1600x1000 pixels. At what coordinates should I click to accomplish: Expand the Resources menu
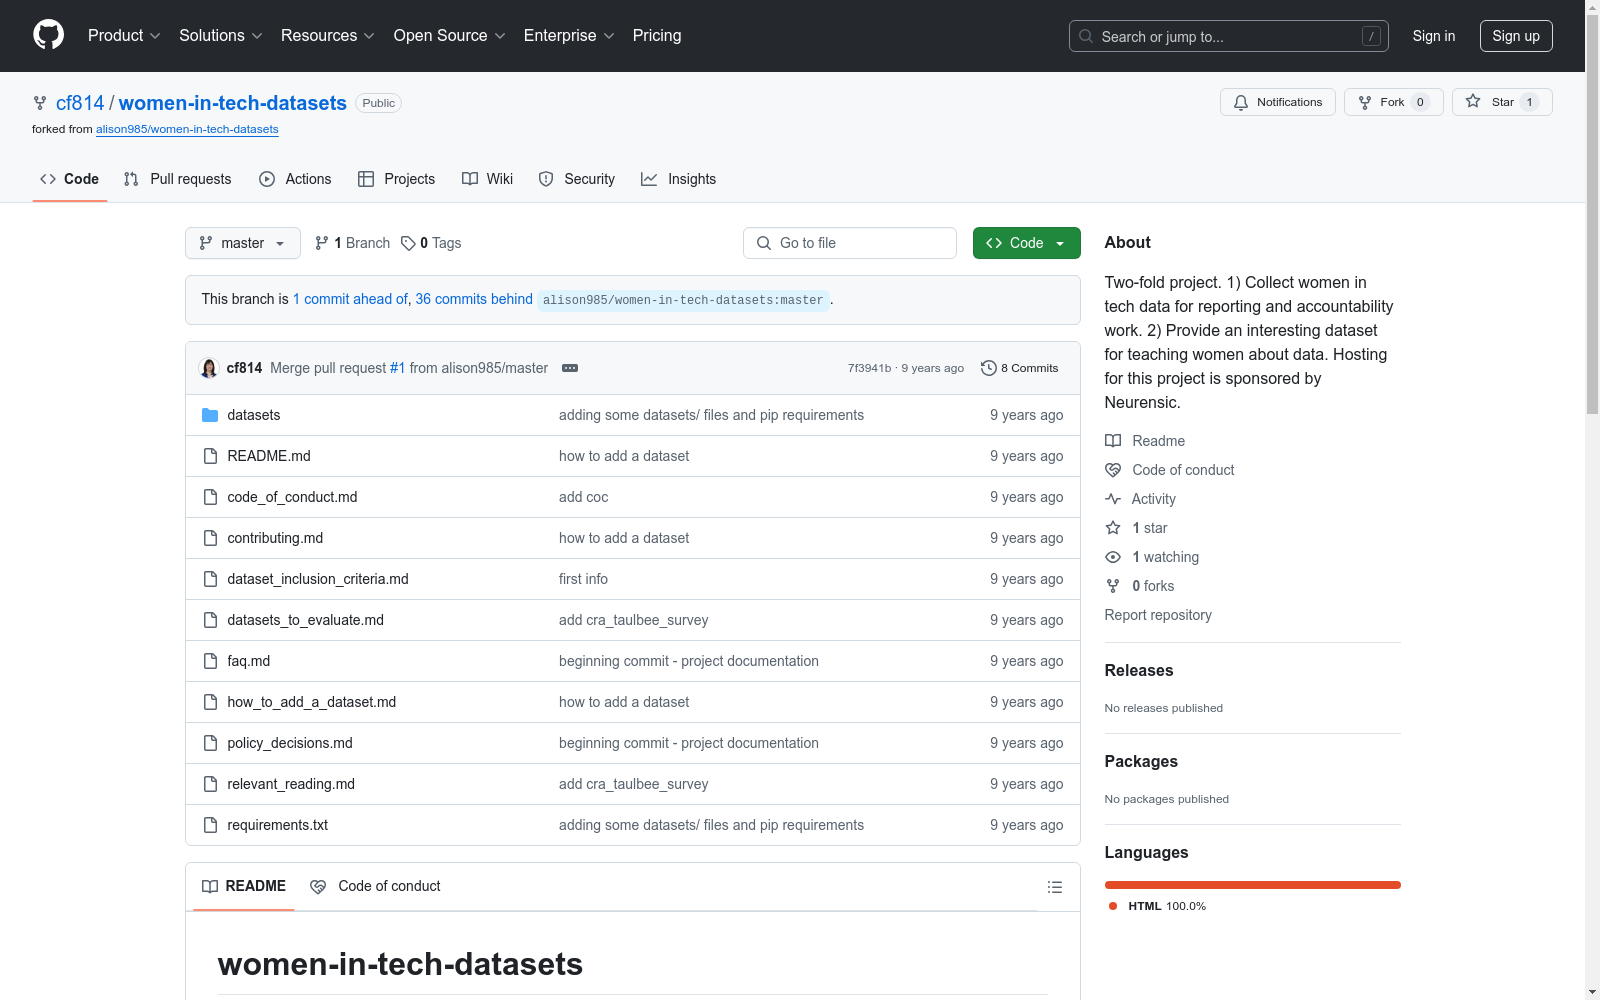point(328,36)
